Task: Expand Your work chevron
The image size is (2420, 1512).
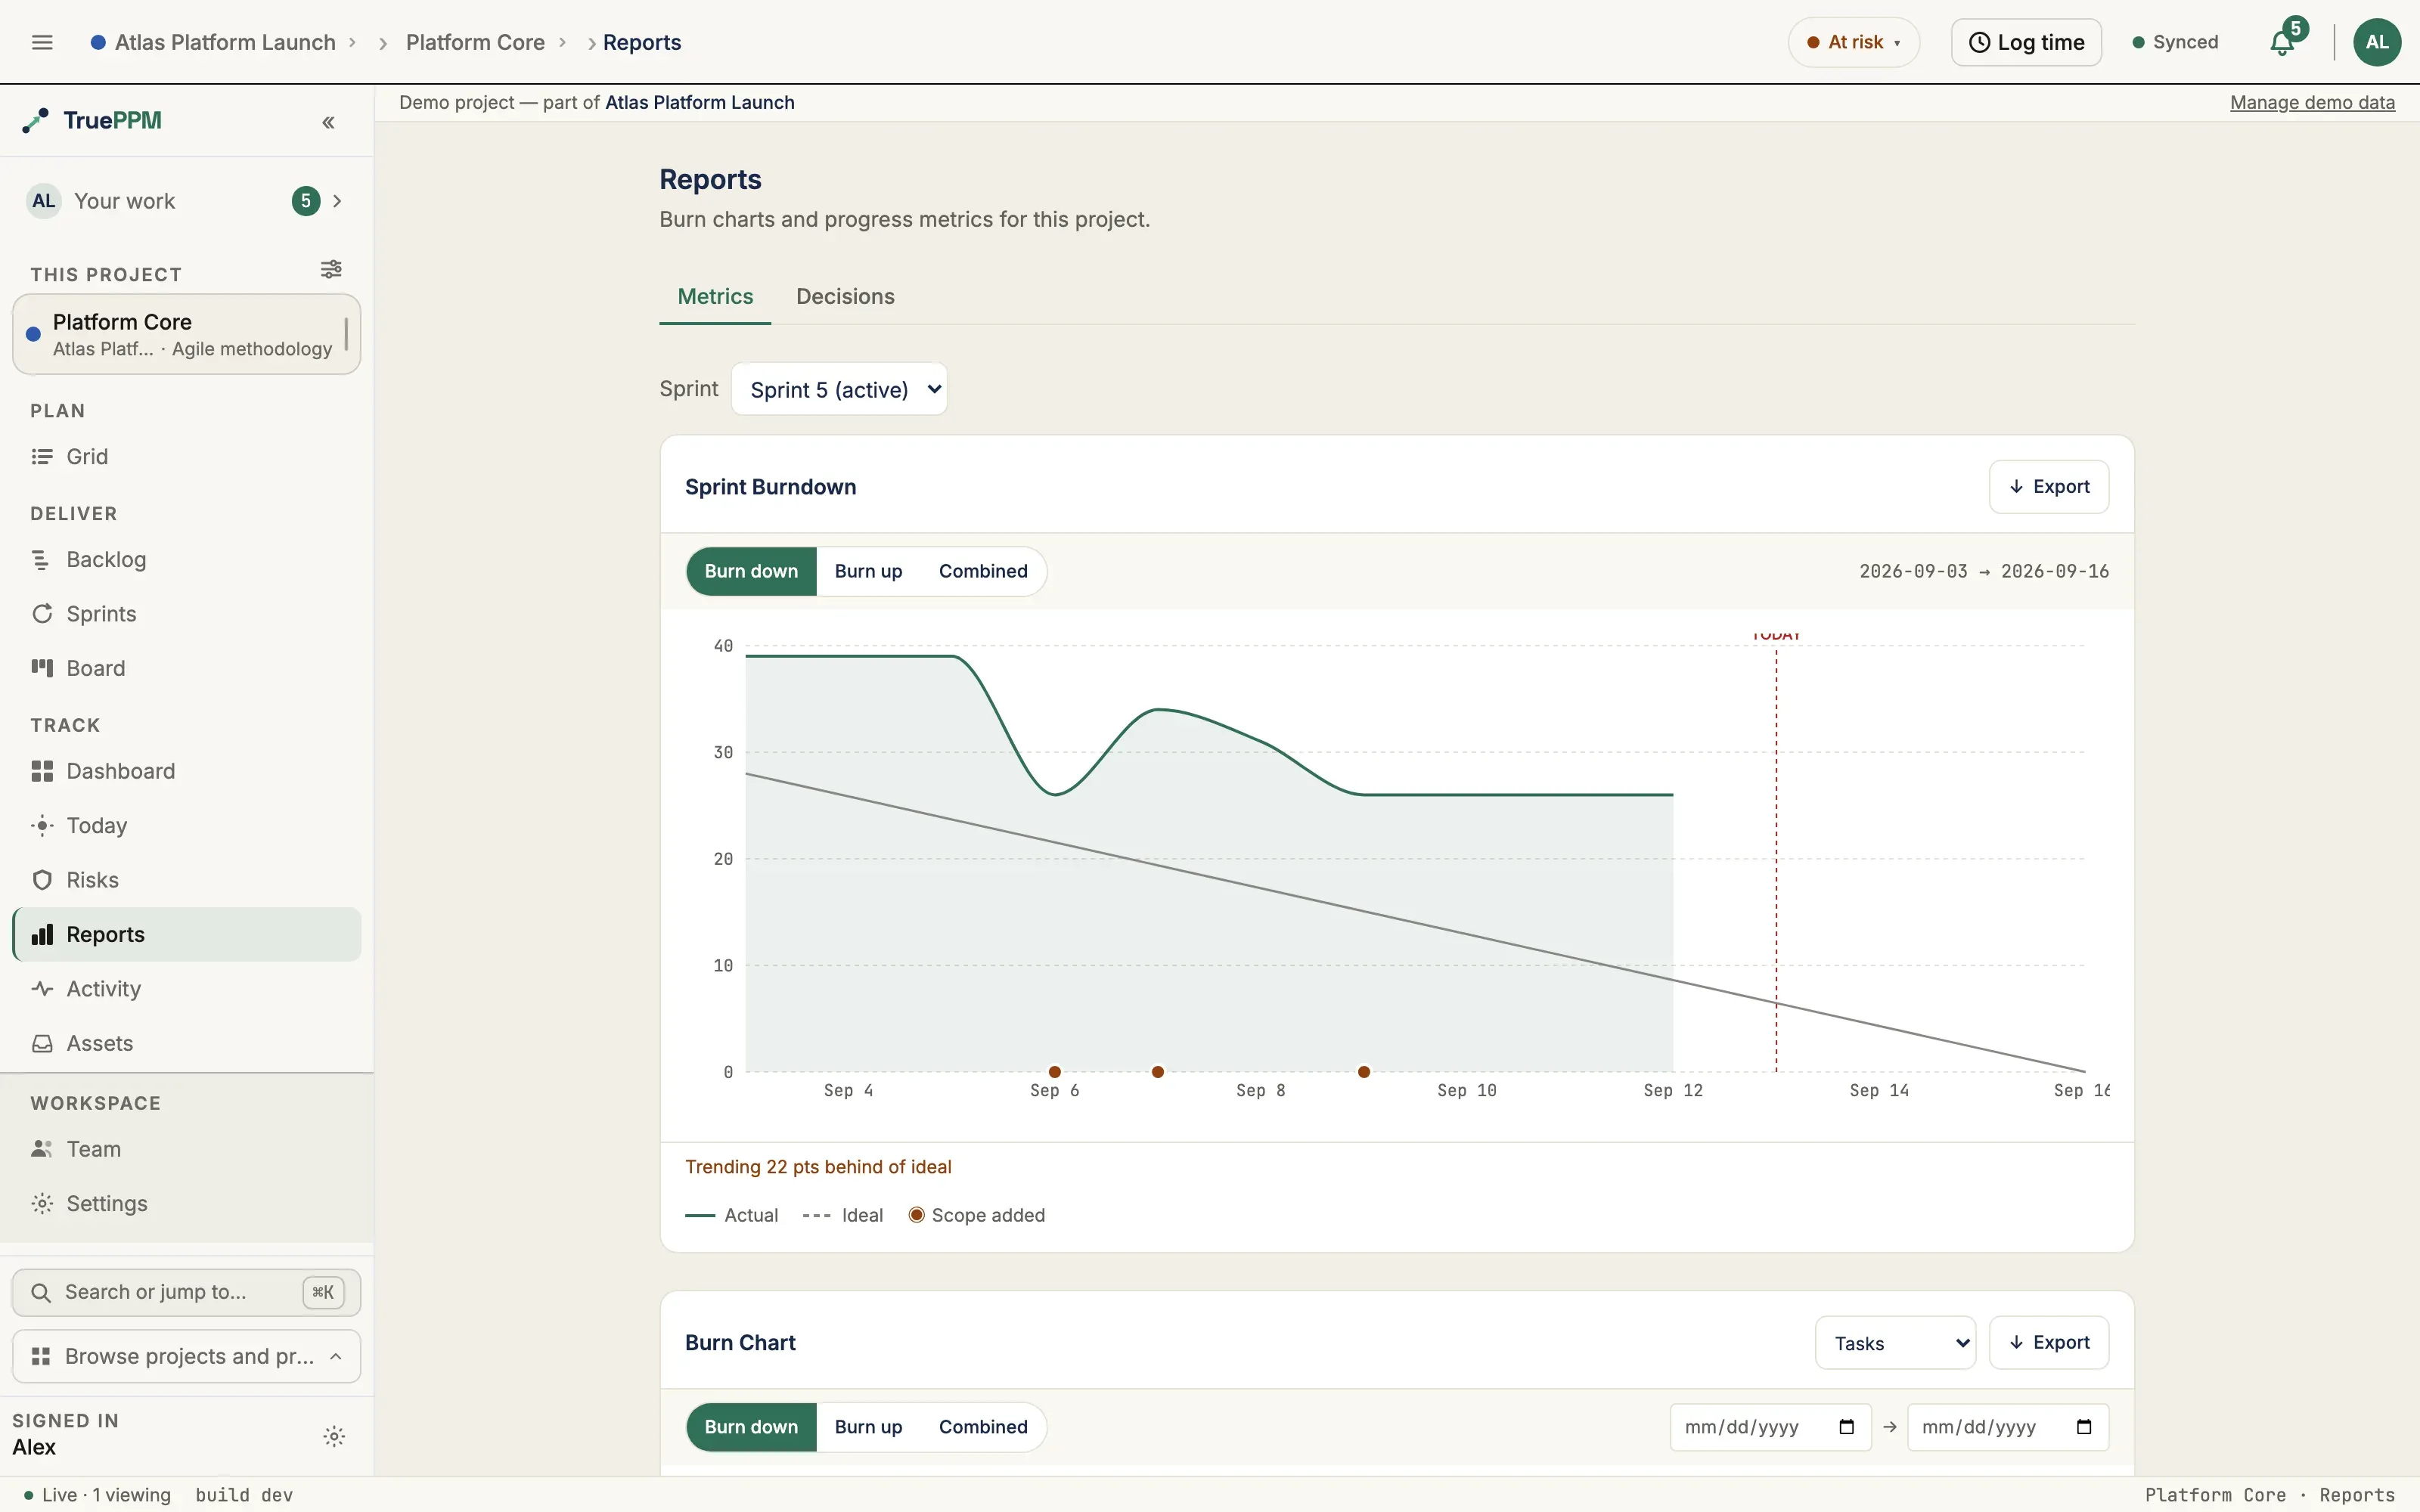Action: 338,201
